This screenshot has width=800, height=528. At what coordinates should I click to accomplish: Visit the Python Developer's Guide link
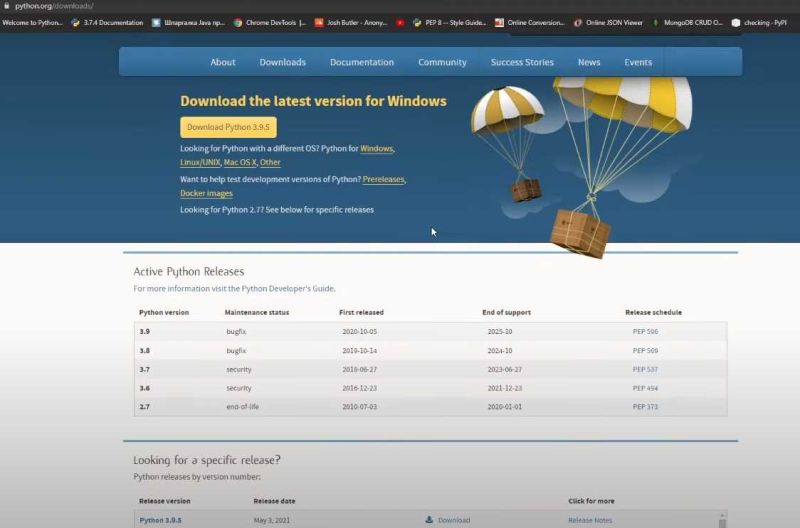tap(288, 289)
